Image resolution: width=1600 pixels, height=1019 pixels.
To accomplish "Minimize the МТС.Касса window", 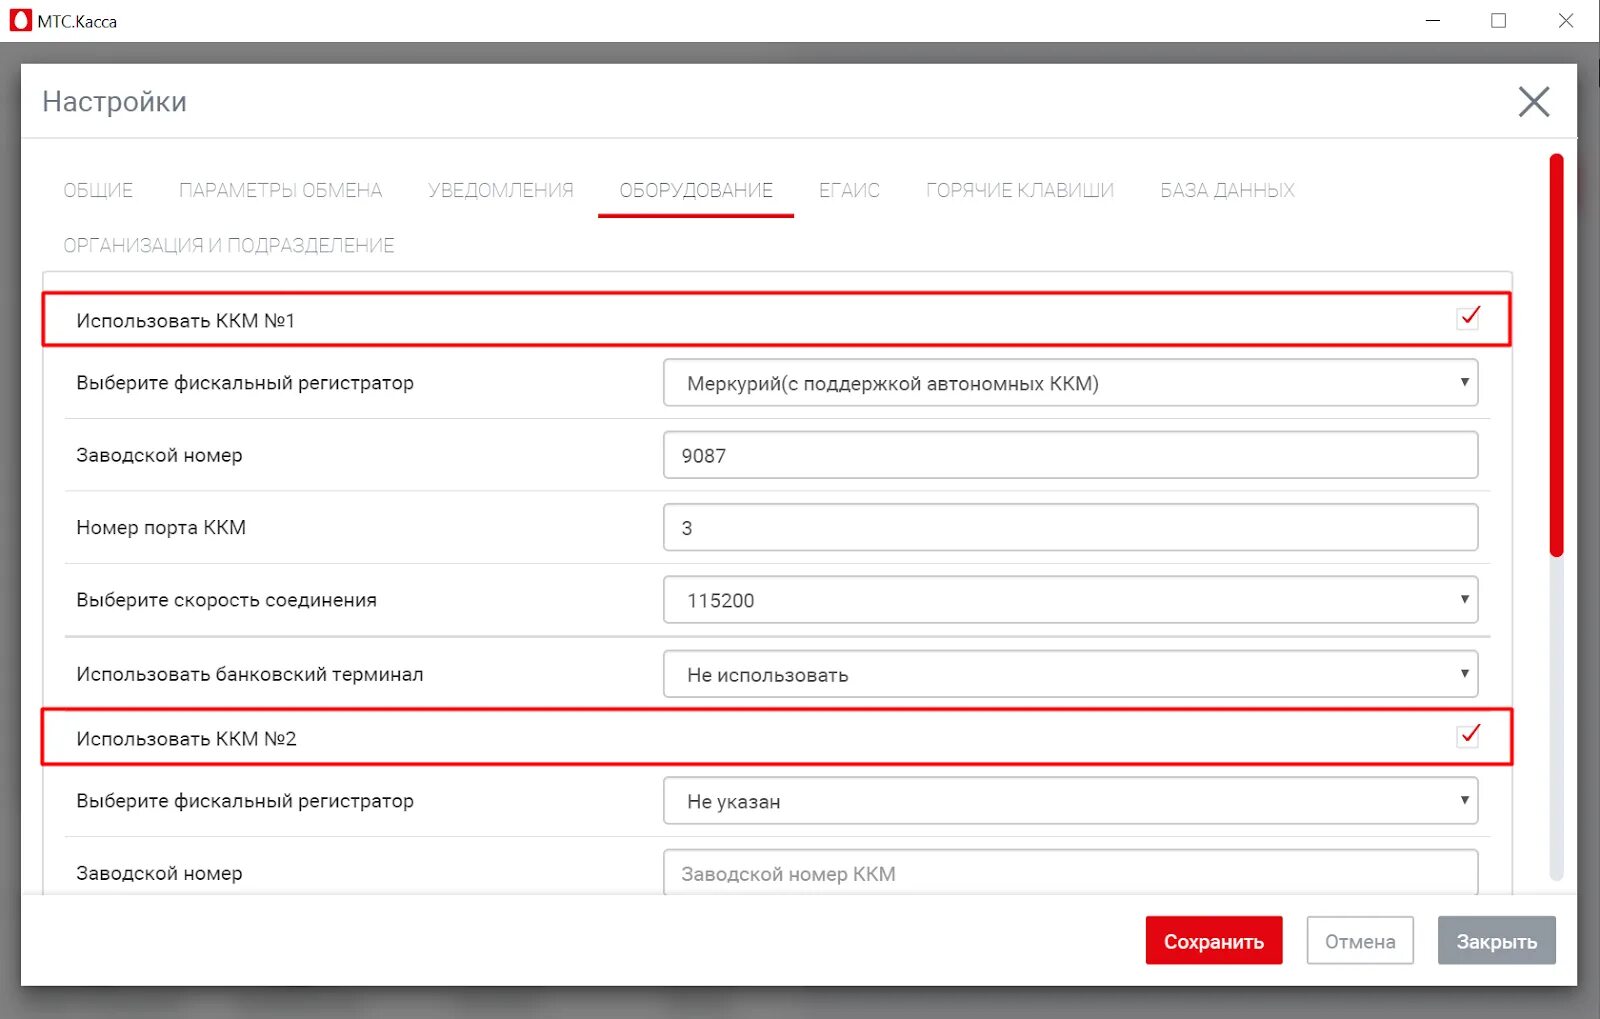I will tap(1433, 21).
